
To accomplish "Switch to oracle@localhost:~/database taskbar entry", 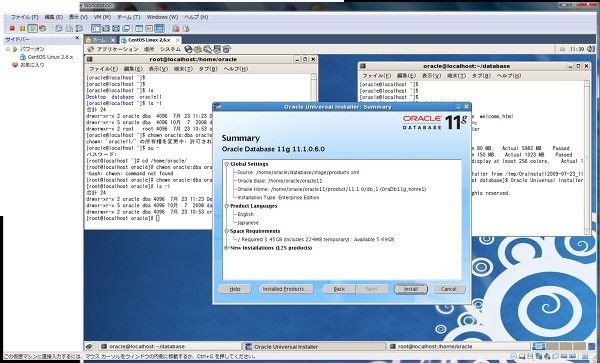I will point(170,347).
